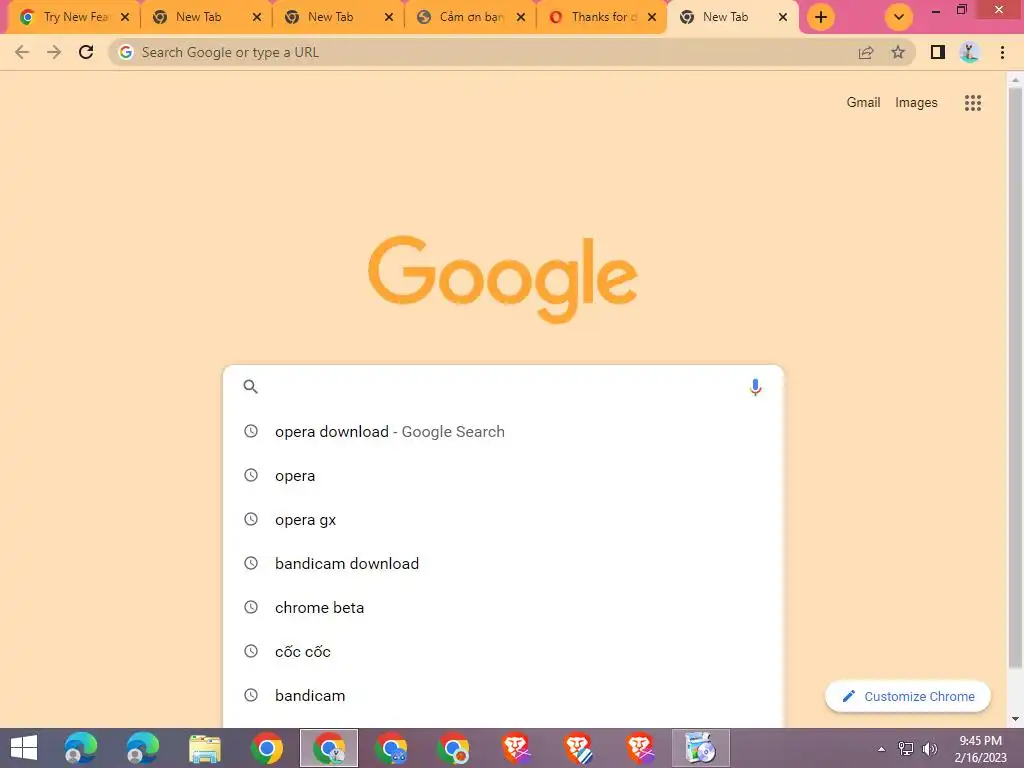Close the "Thanks for d..." tab

click(x=652, y=17)
